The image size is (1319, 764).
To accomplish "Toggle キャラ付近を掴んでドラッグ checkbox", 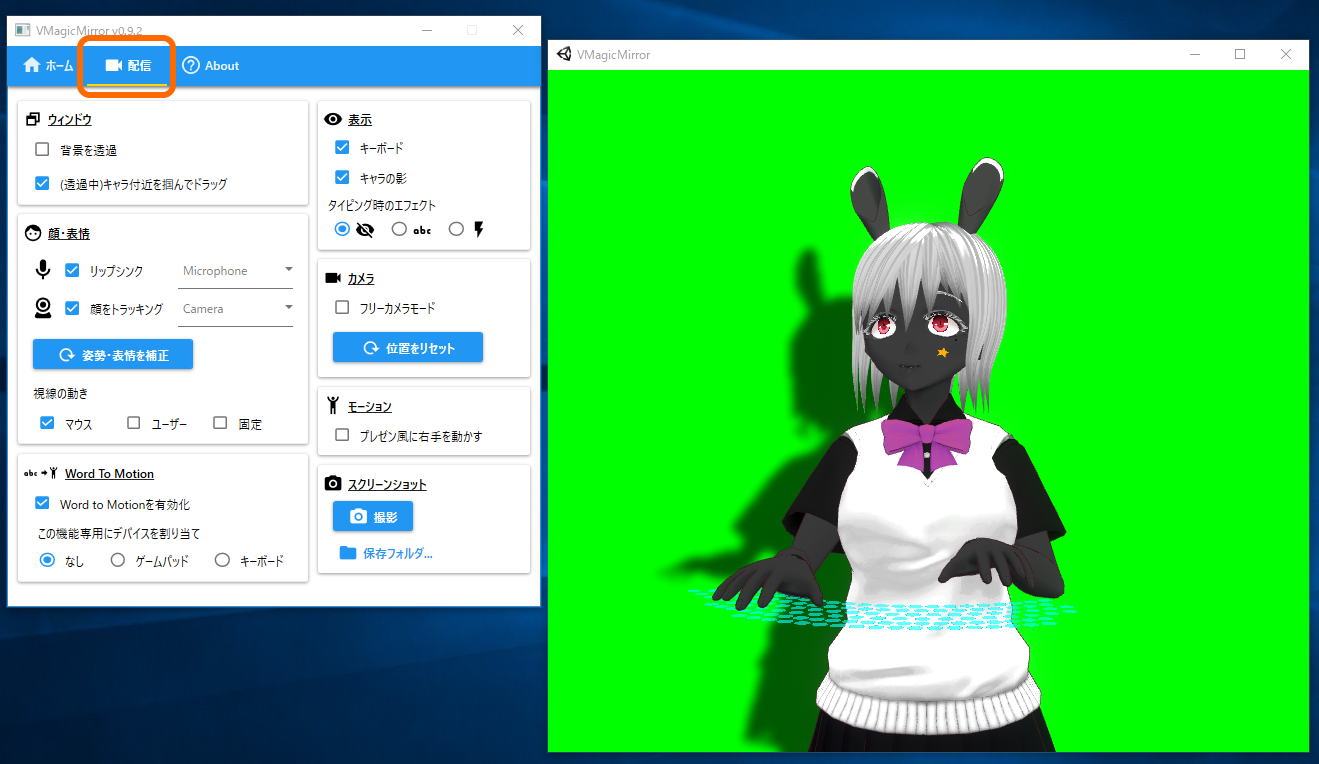I will pos(42,184).
